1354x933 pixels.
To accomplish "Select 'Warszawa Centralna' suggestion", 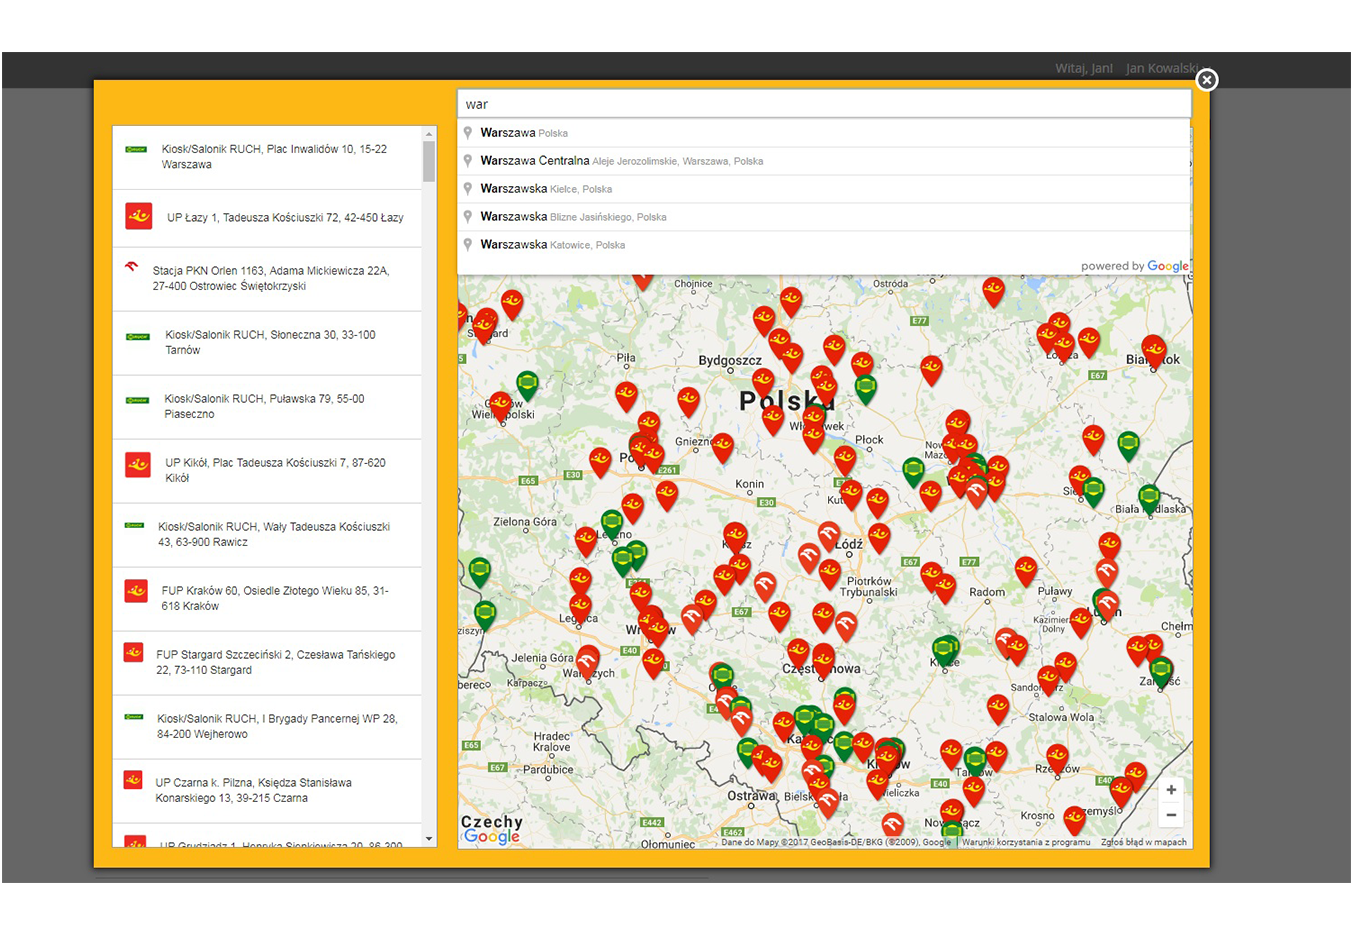I will pos(824,161).
